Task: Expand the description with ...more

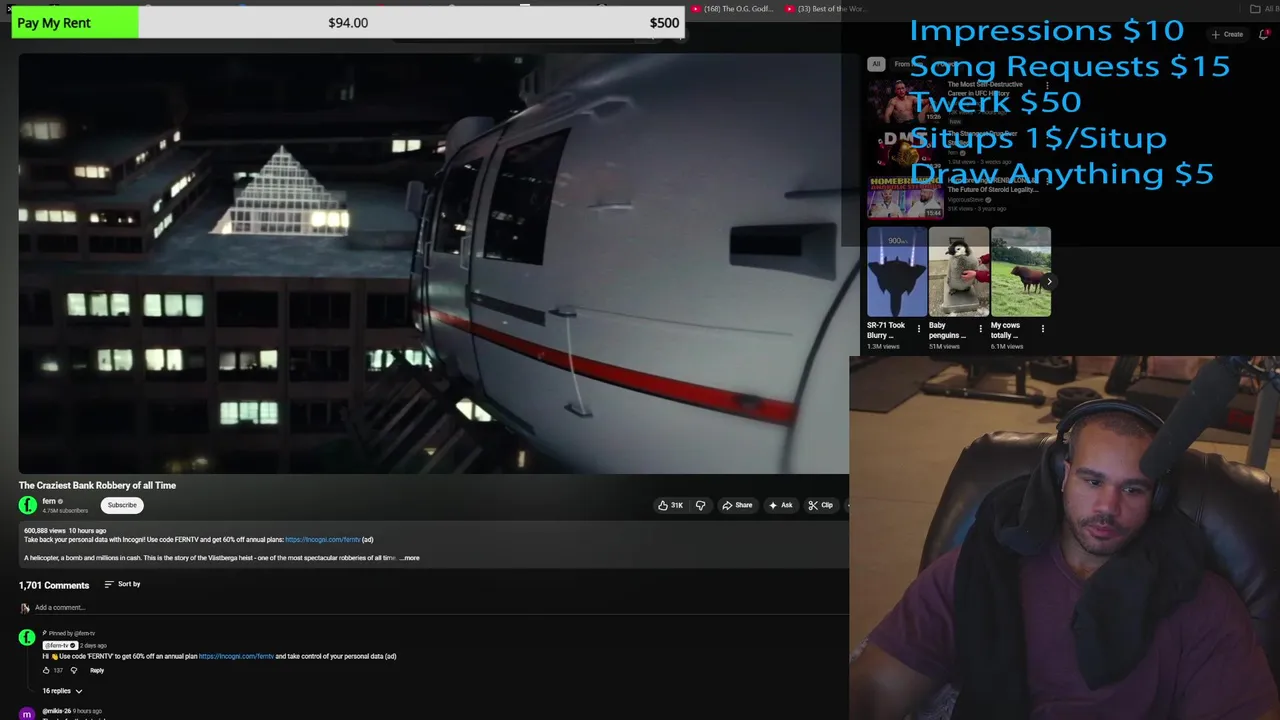Action: pos(410,558)
